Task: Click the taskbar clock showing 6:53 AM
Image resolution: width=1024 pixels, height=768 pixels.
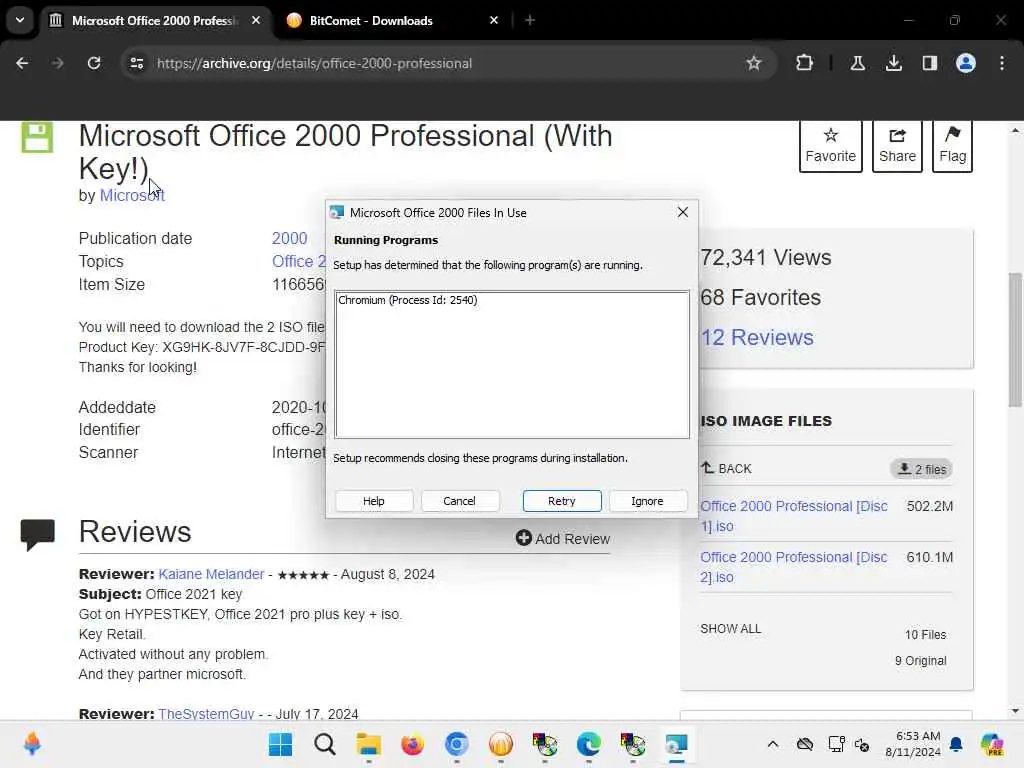Action: click(913, 744)
